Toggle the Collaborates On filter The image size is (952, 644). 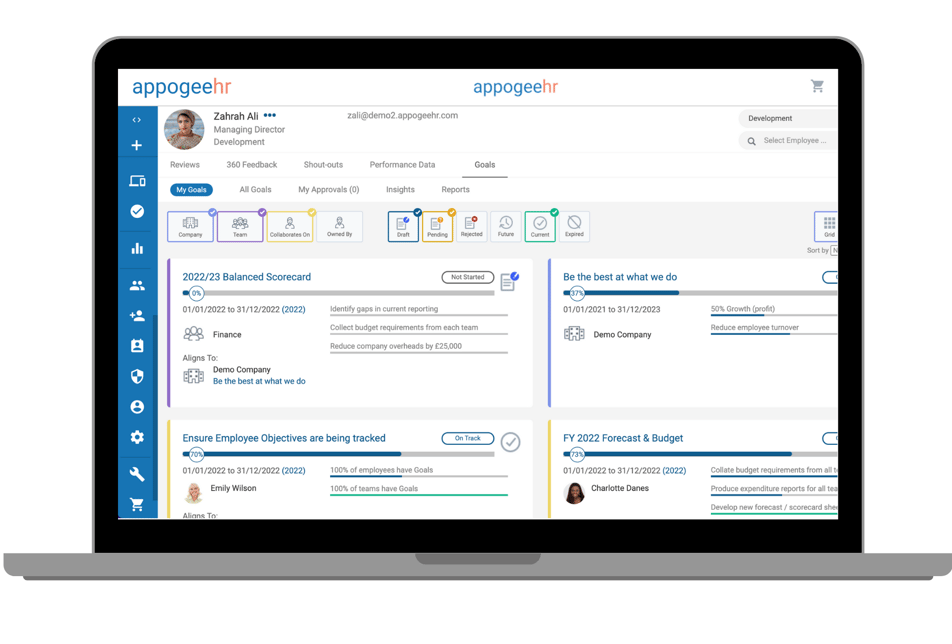tap(290, 226)
